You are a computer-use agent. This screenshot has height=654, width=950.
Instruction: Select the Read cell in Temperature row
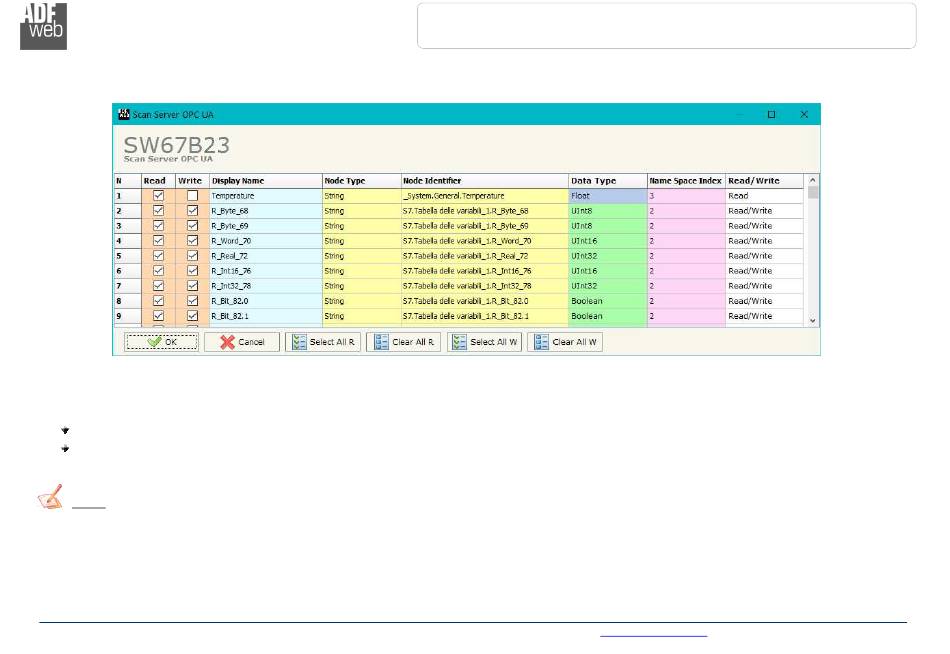(x=765, y=196)
